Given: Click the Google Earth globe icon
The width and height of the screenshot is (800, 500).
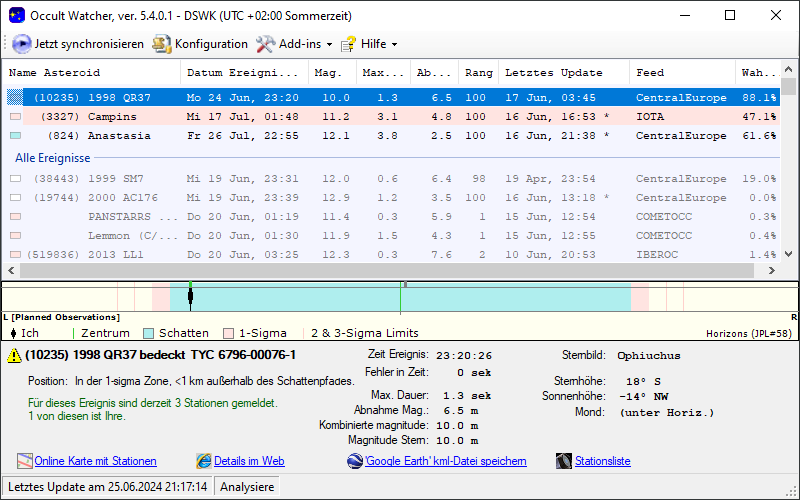Looking at the screenshot, I should pyautogui.click(x=355, y=461).
